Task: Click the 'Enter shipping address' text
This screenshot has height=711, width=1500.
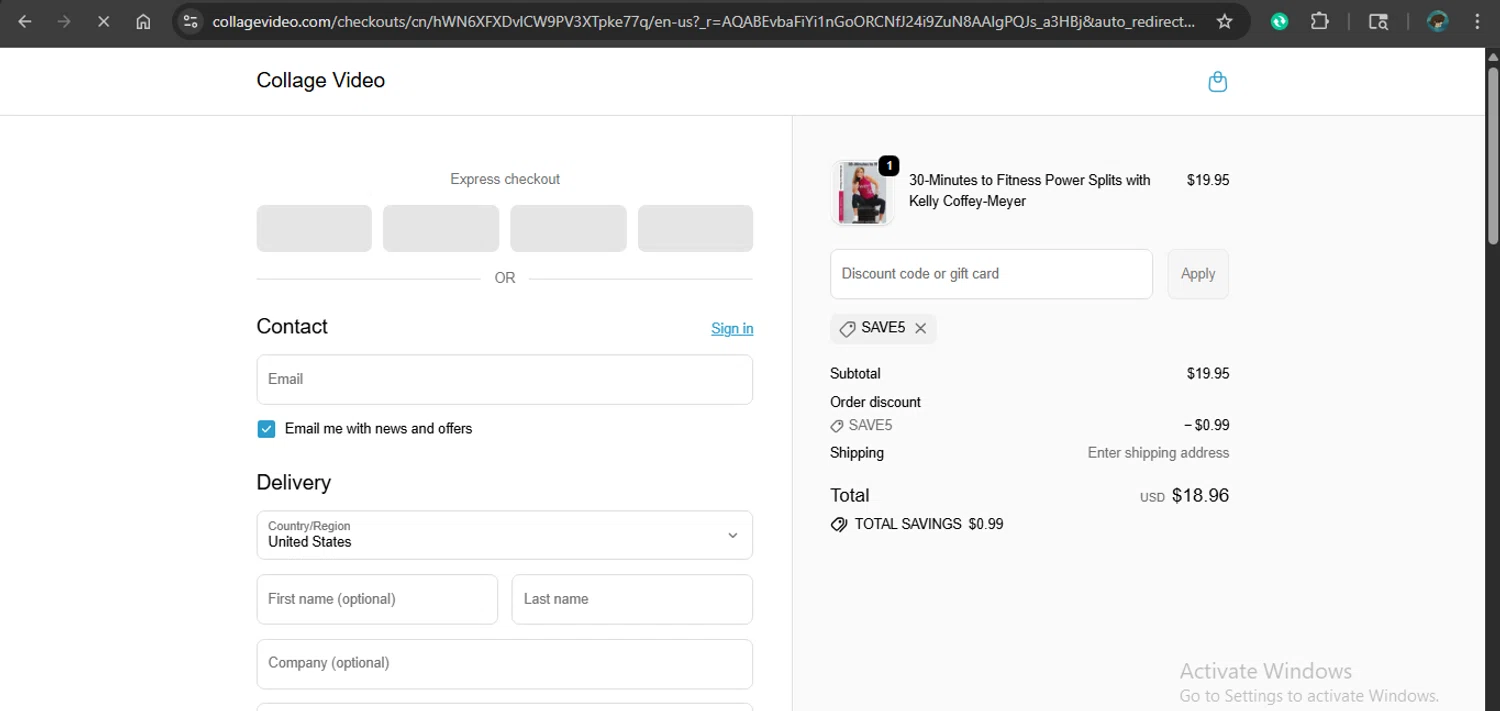Action: [x=1158, y=453]
